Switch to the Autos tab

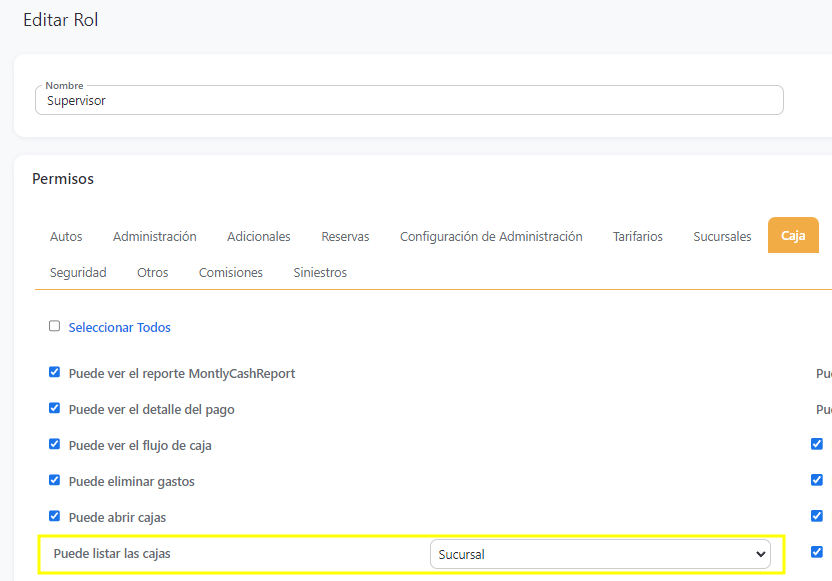tap(66, 237)
